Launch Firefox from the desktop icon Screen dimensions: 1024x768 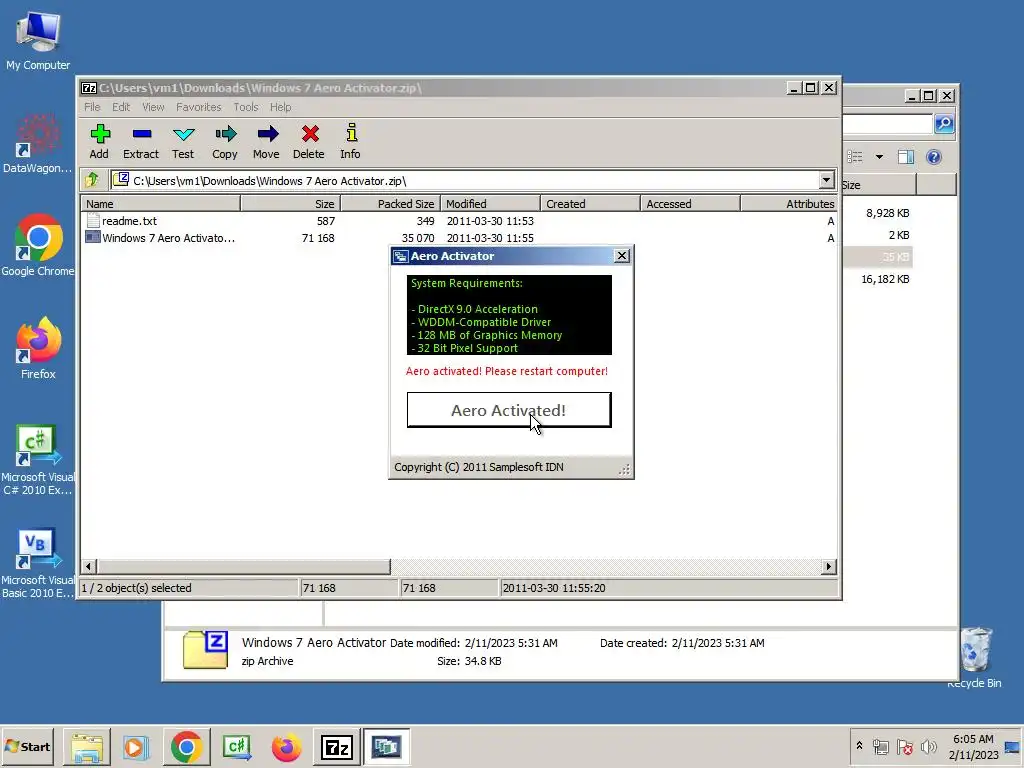(x=38, y=349)
